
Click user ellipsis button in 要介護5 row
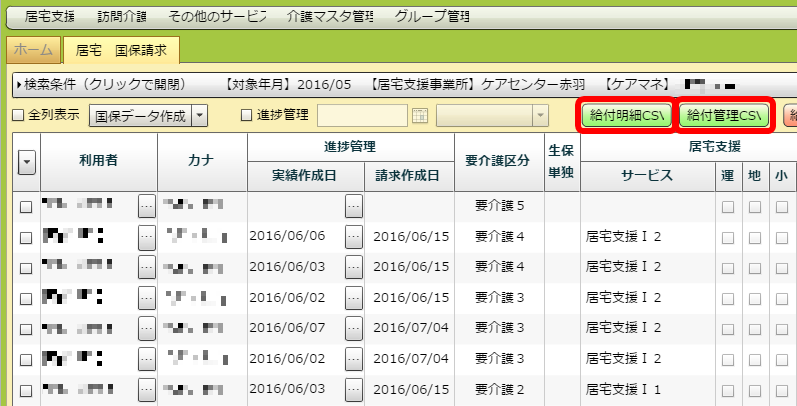(146, 207)
